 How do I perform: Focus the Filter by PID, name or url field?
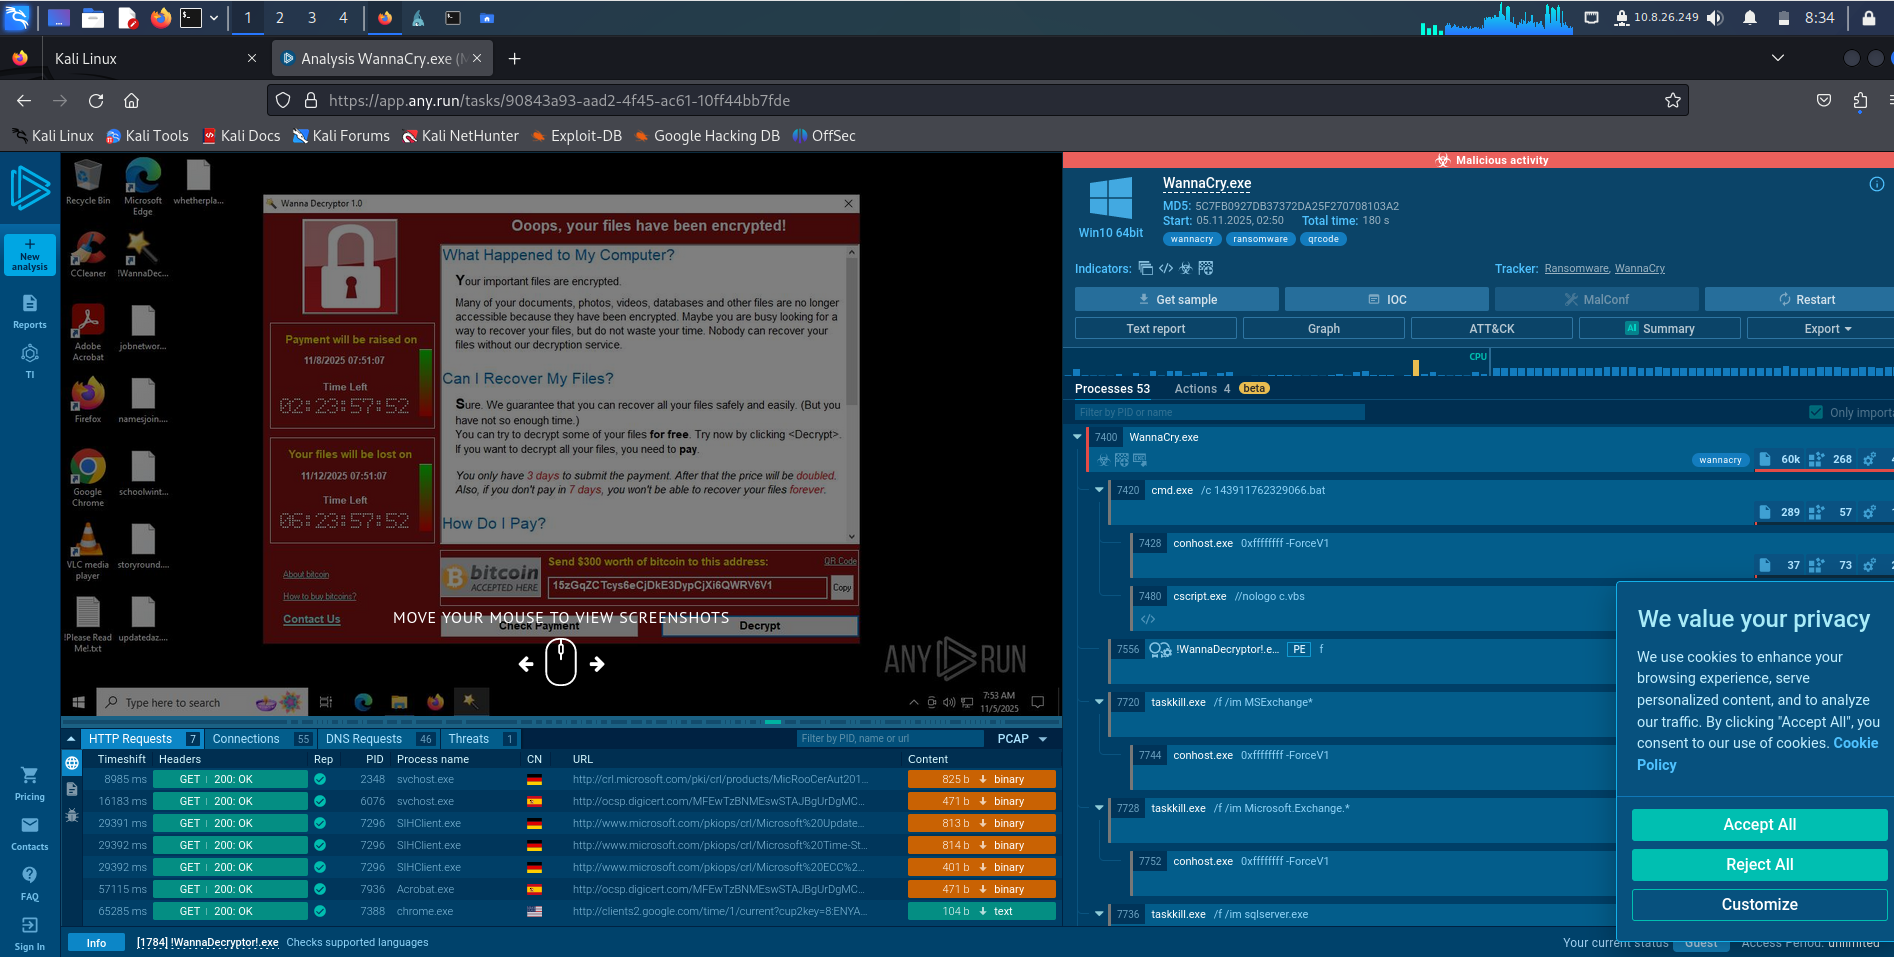[890, 739]
